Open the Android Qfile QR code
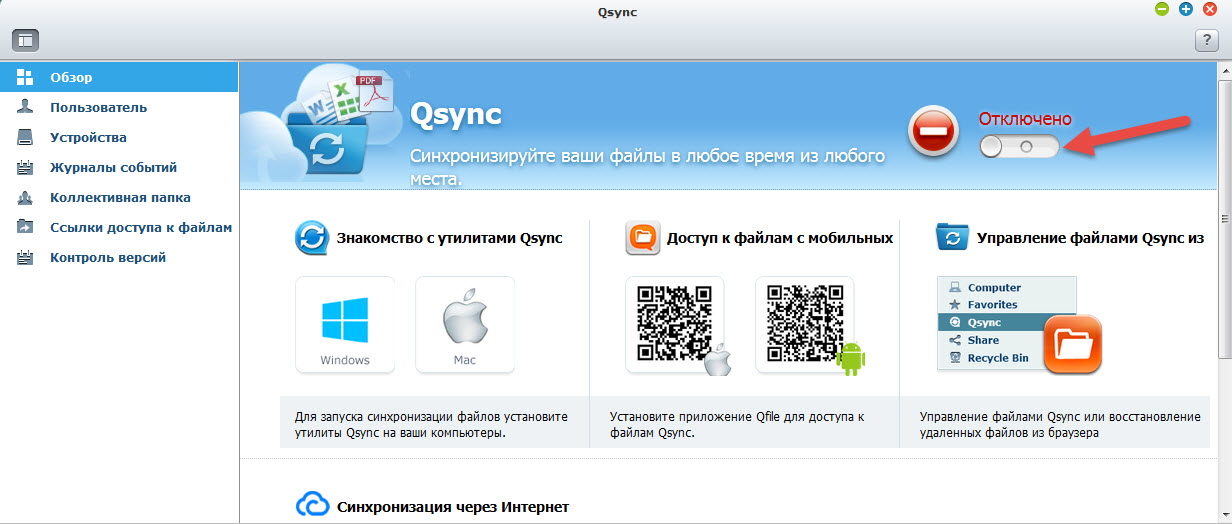This screenshot has width=1232, height=524. (x=806, y=325)
